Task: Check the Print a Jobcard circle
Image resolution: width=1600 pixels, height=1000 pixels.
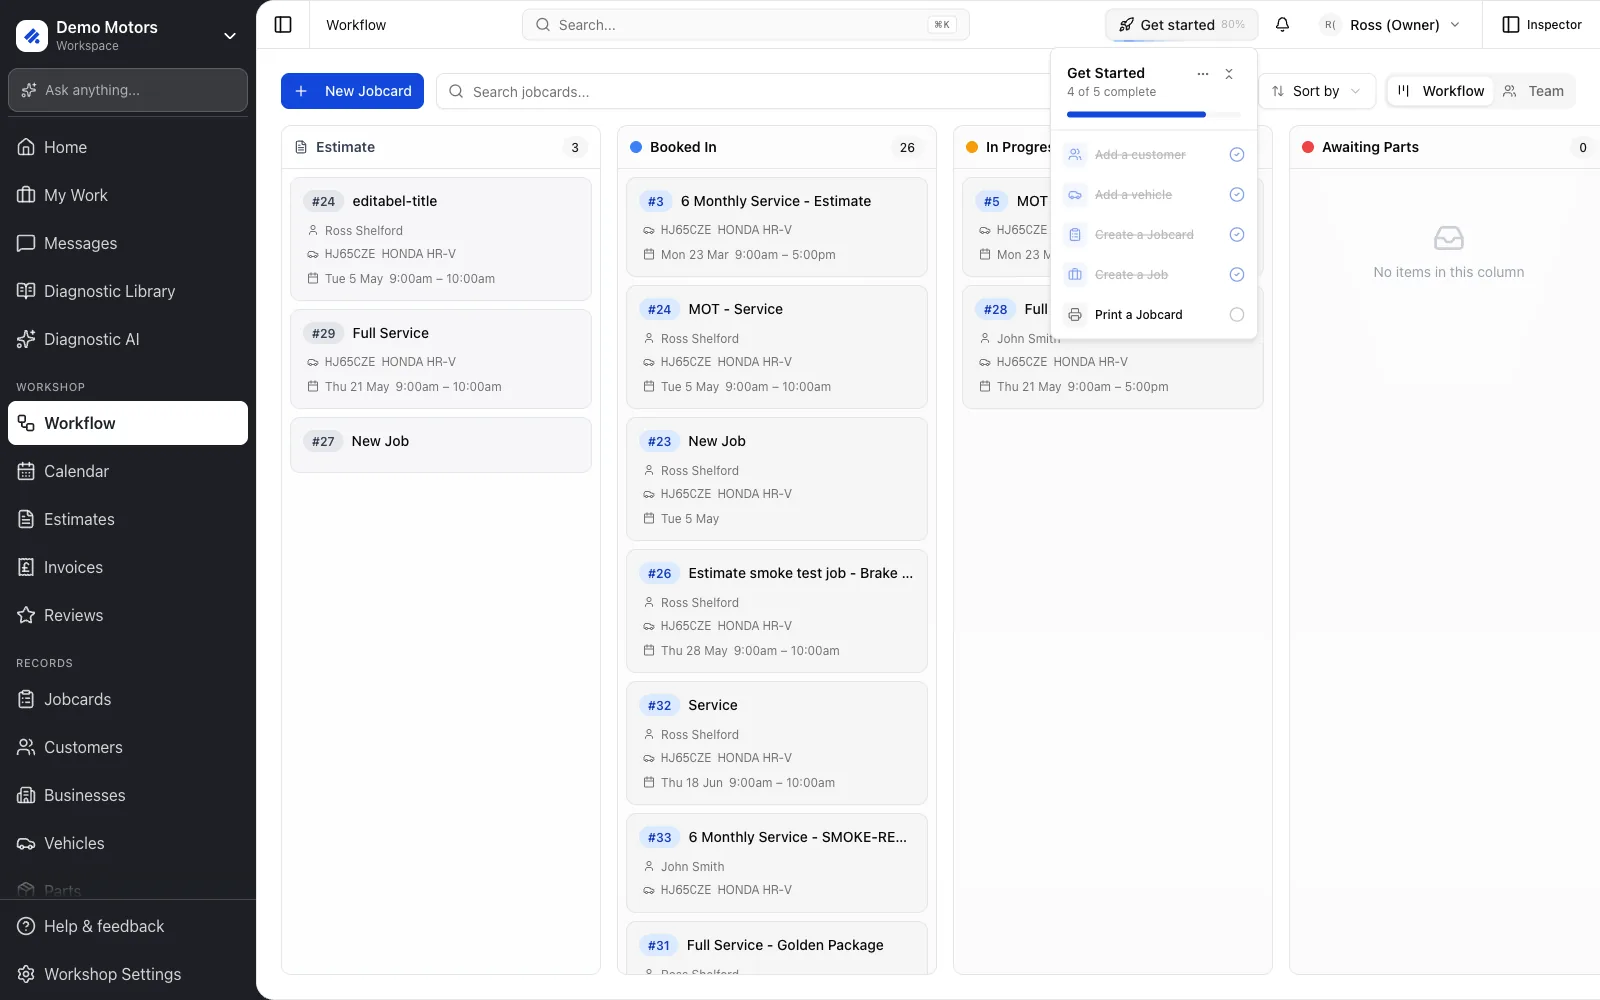Action: pyautogui.click(x=1237, y=315)
